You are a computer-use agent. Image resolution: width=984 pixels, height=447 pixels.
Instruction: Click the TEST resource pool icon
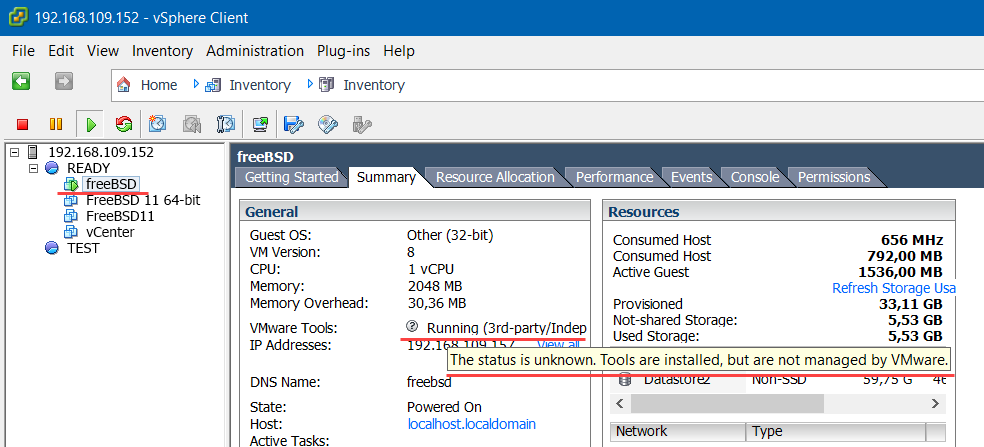(x=52, y=249)
